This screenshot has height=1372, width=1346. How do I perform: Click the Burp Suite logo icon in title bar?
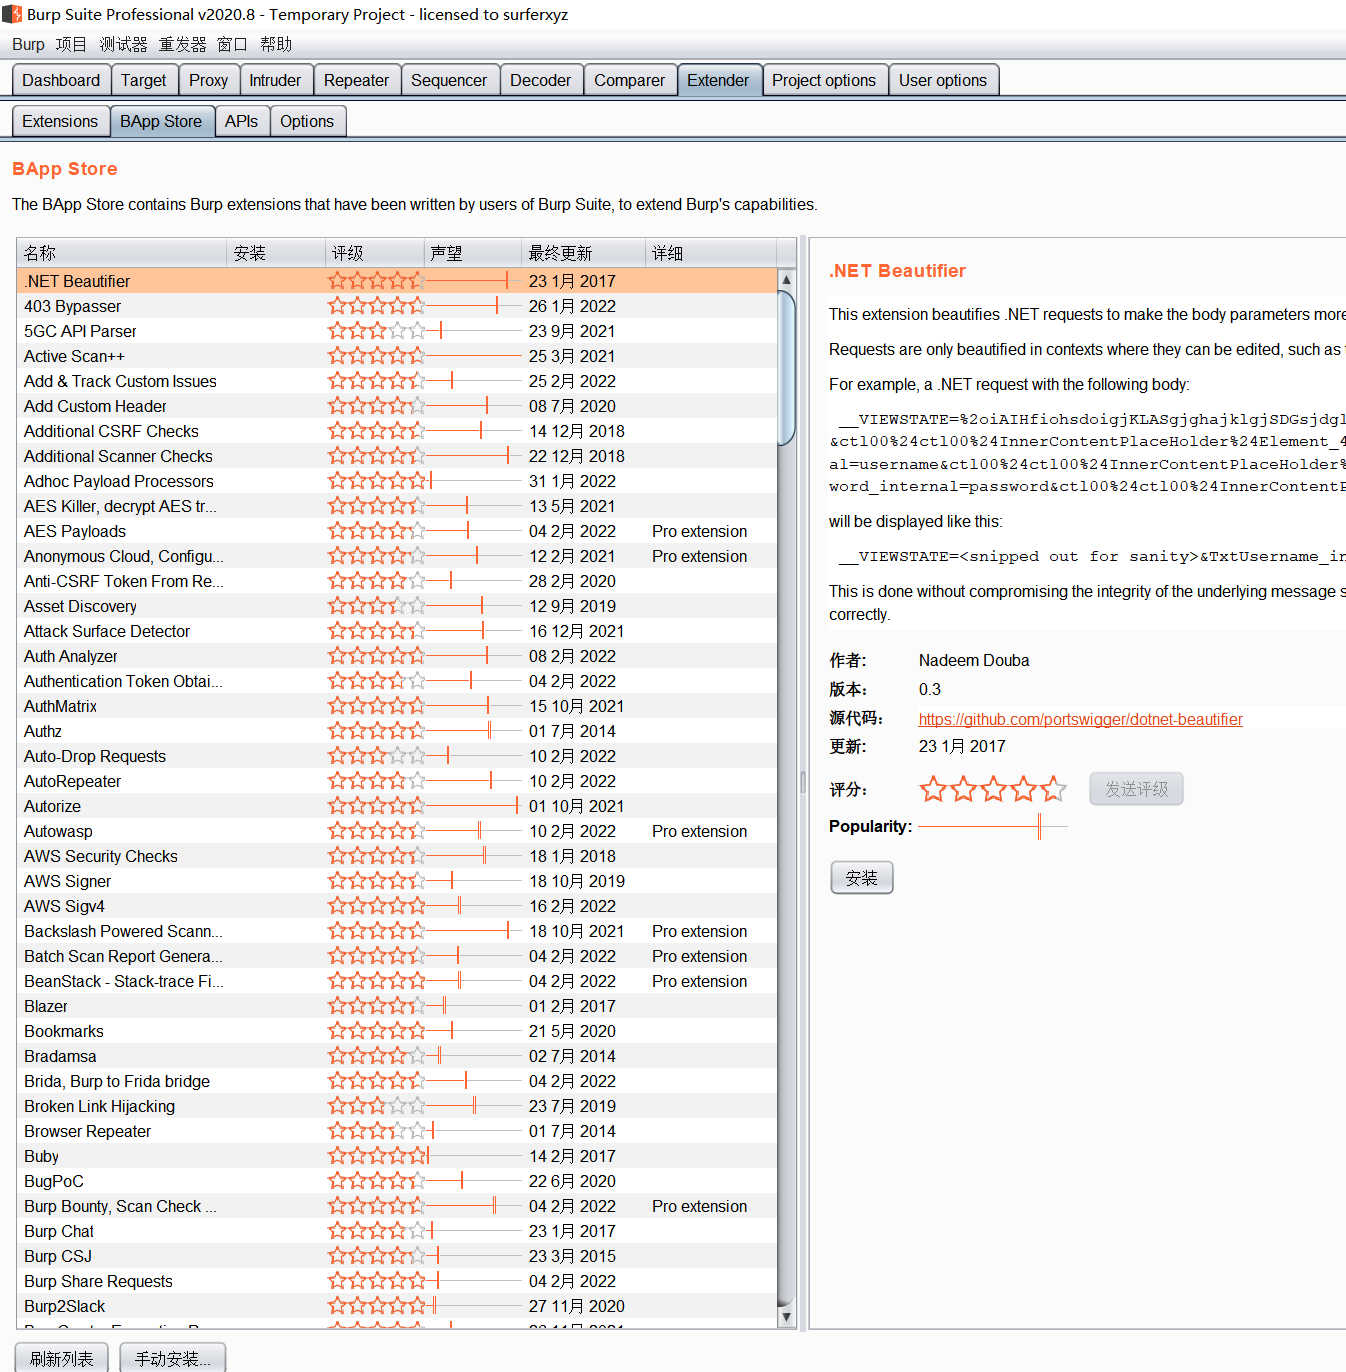click(x=12, y=14)
